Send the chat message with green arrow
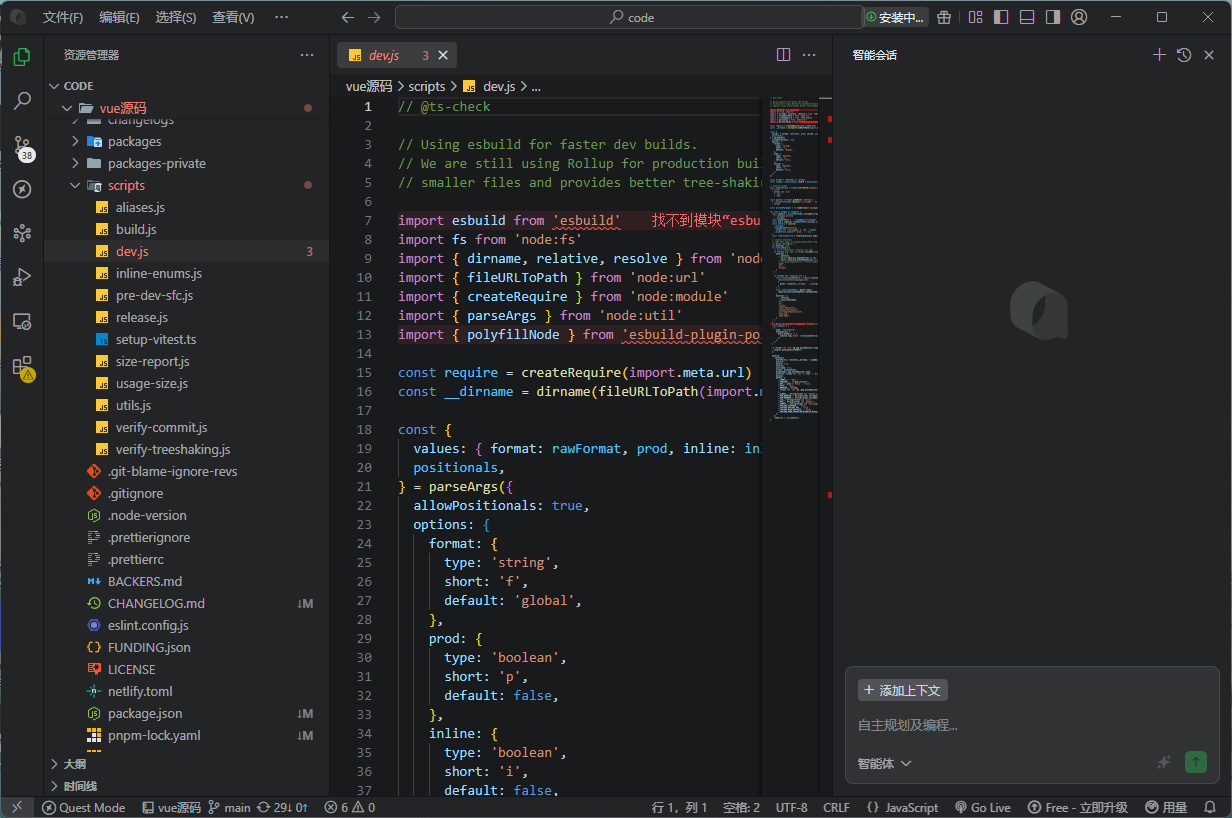The width and height of the screenshot is (1232, 818). coord(1196,762)
